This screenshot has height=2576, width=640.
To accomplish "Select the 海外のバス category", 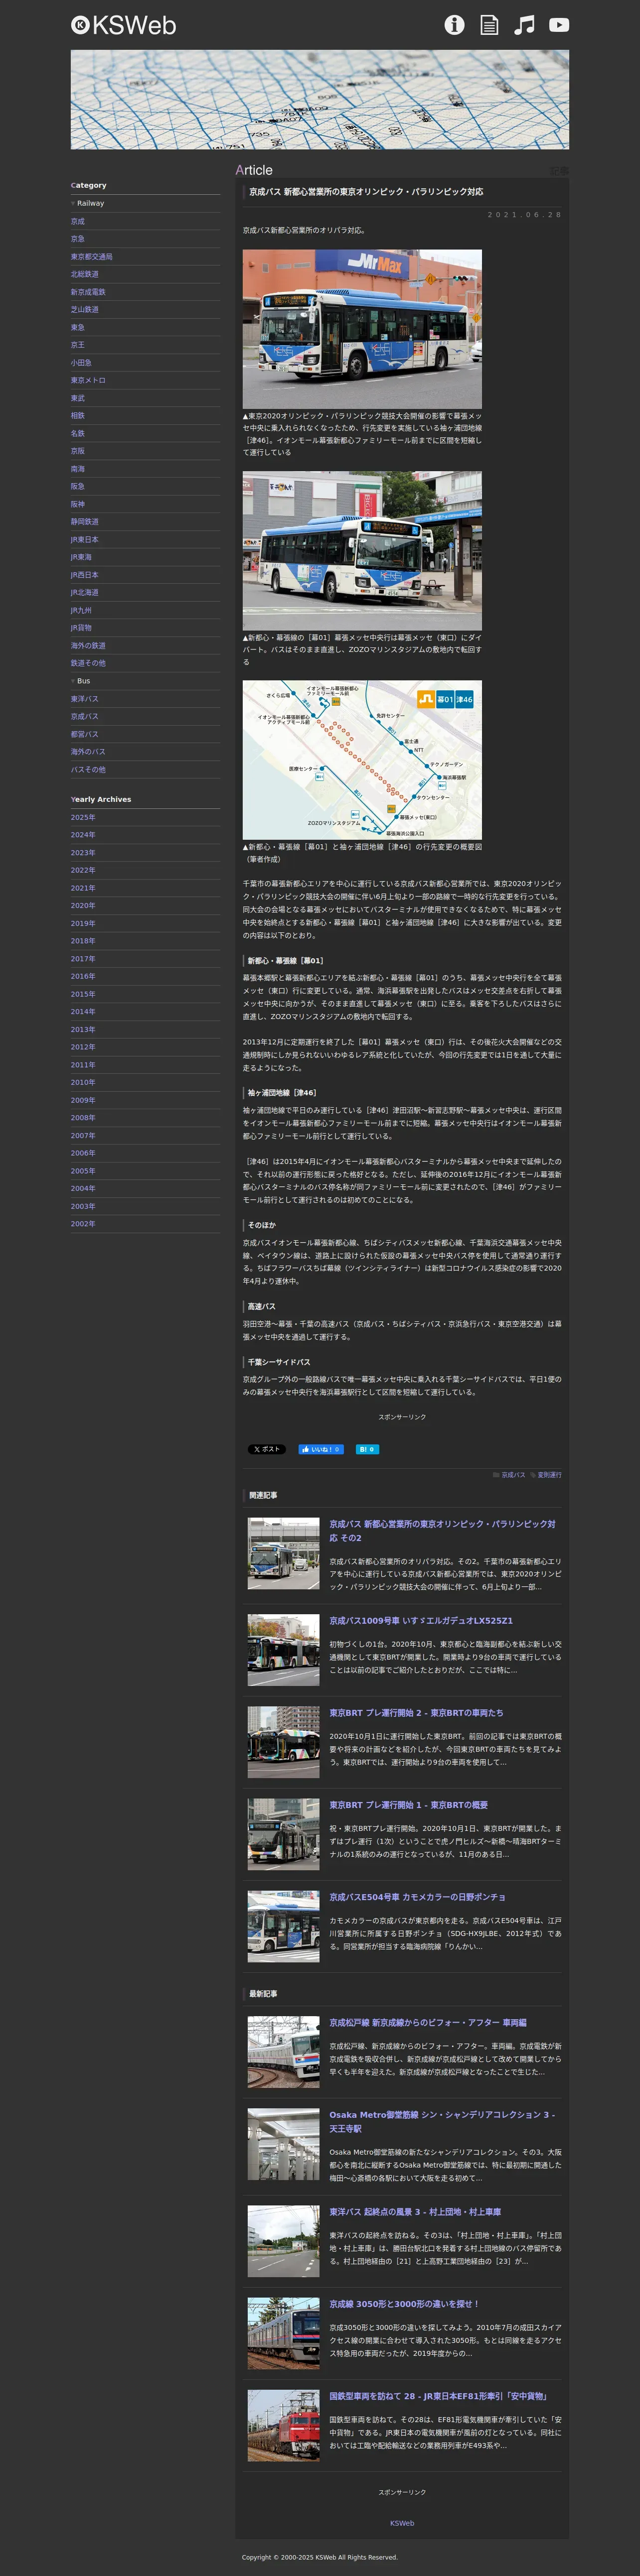I will 88,752.
